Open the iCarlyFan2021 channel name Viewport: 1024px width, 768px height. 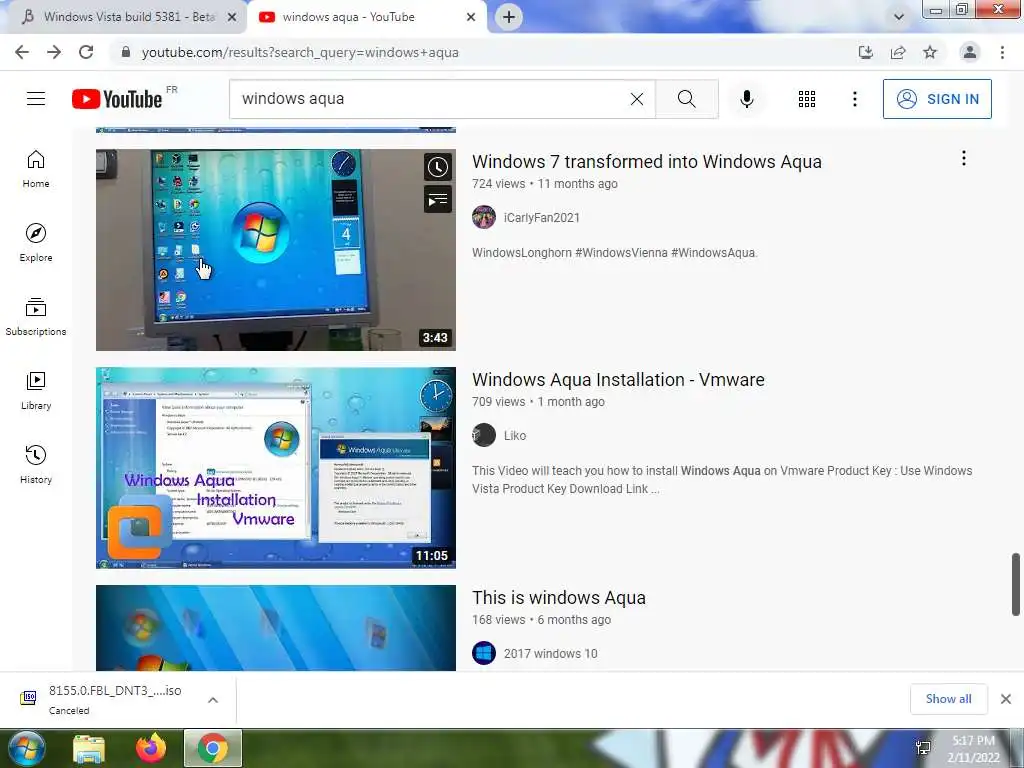pyautogui.click(x=541, y=217)
